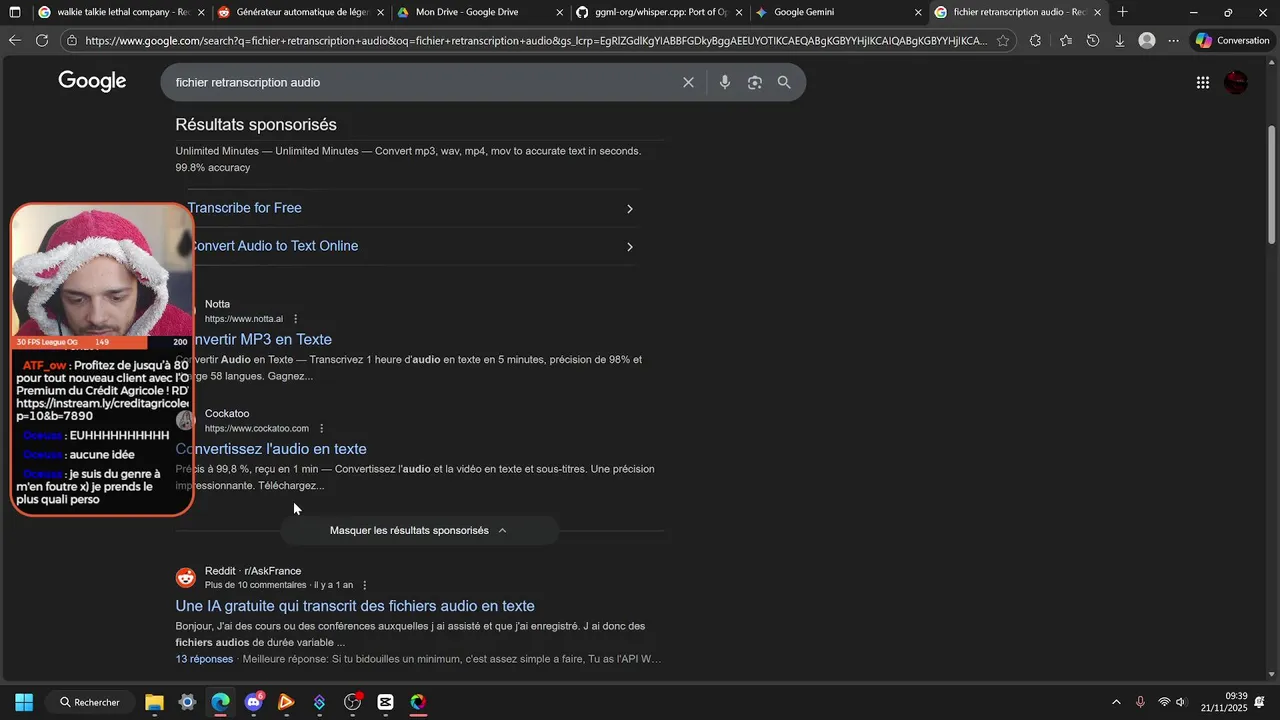The width and height of the screenshot is (1280, 720).
Task: Open Convertissez l'audio en texte result
Action: [271, 449]
